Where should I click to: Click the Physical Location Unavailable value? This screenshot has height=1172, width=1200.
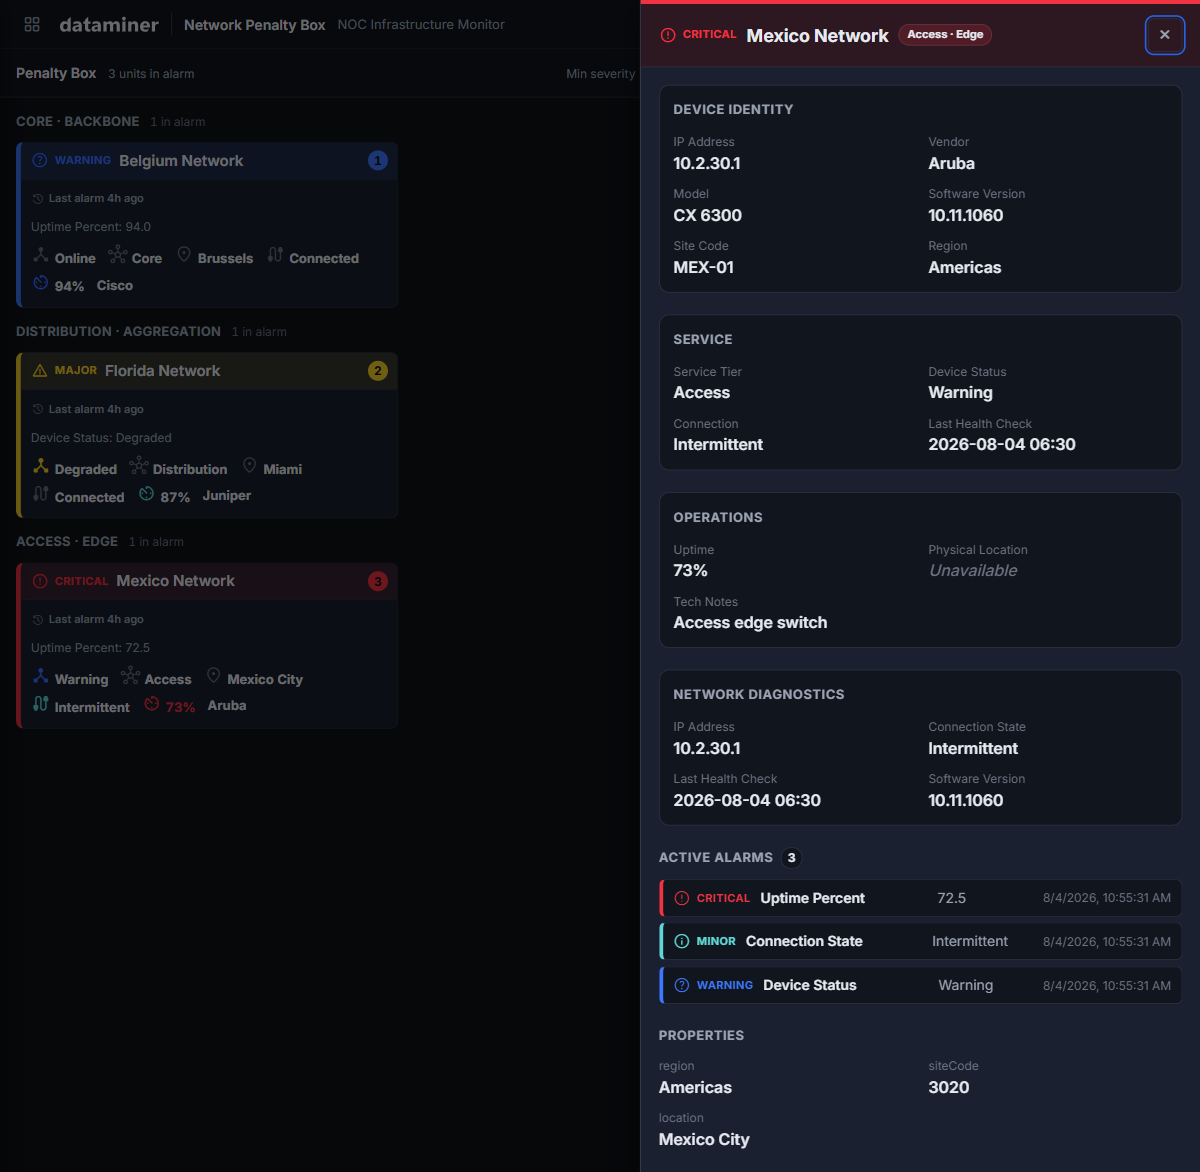[973, 570]
